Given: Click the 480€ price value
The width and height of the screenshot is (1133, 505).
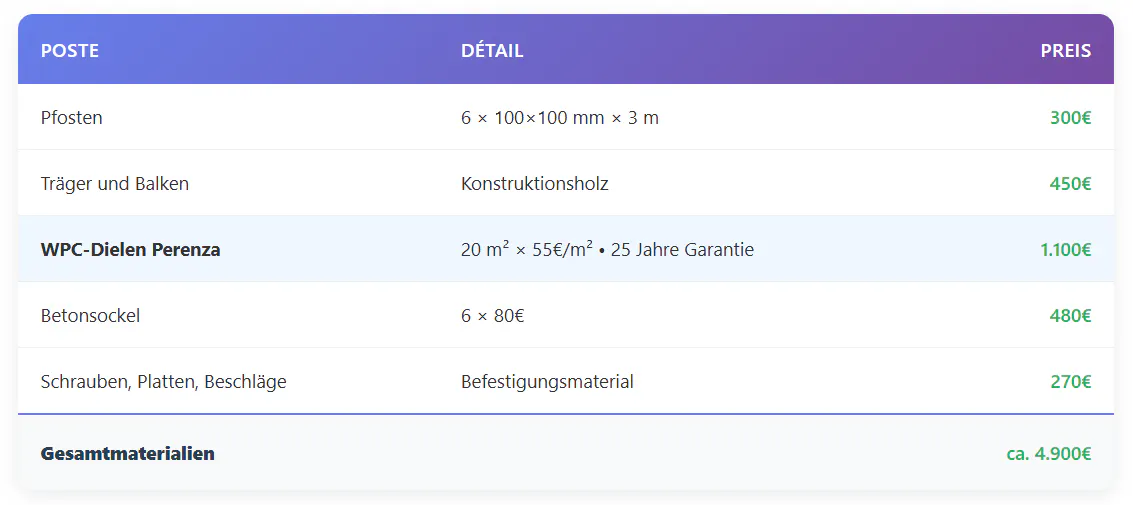Looking at the screenshot, I should pyautogui.click(x=1070, y=316).
